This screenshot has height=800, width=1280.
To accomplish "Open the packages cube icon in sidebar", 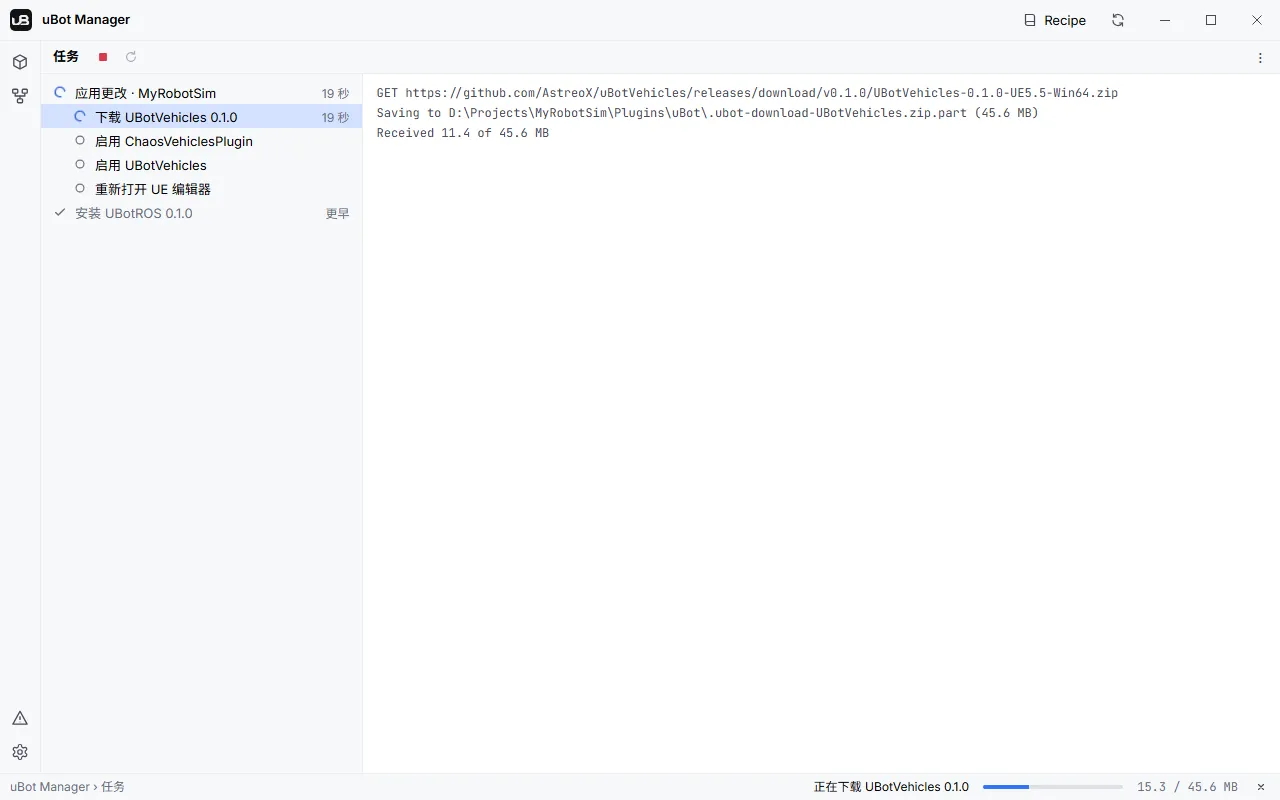I will 20,62.
